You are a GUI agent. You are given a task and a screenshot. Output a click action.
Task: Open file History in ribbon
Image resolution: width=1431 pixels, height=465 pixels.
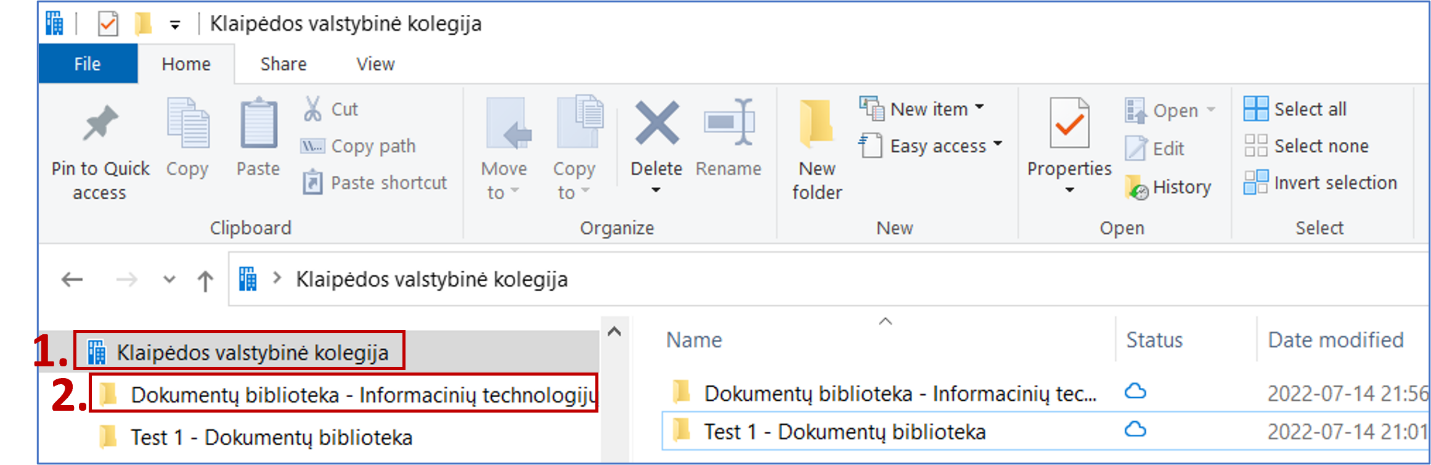tap(1168, 187)
